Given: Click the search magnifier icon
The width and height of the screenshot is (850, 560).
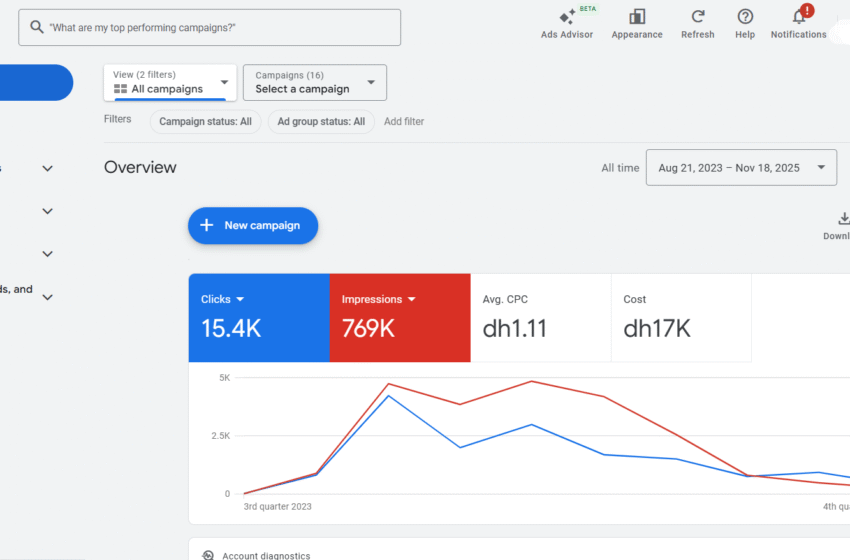Looking at the screenshot, I should pos(36,27).
